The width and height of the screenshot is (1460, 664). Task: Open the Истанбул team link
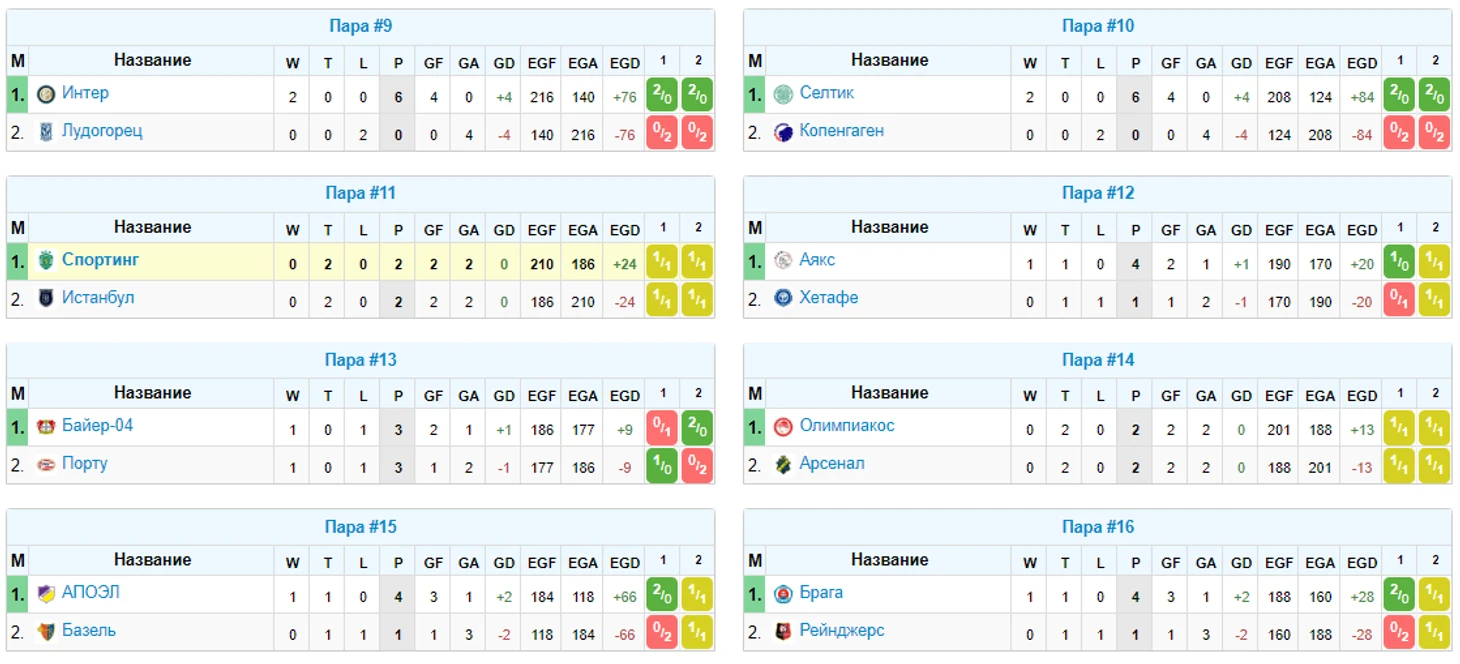coord(98,298)
